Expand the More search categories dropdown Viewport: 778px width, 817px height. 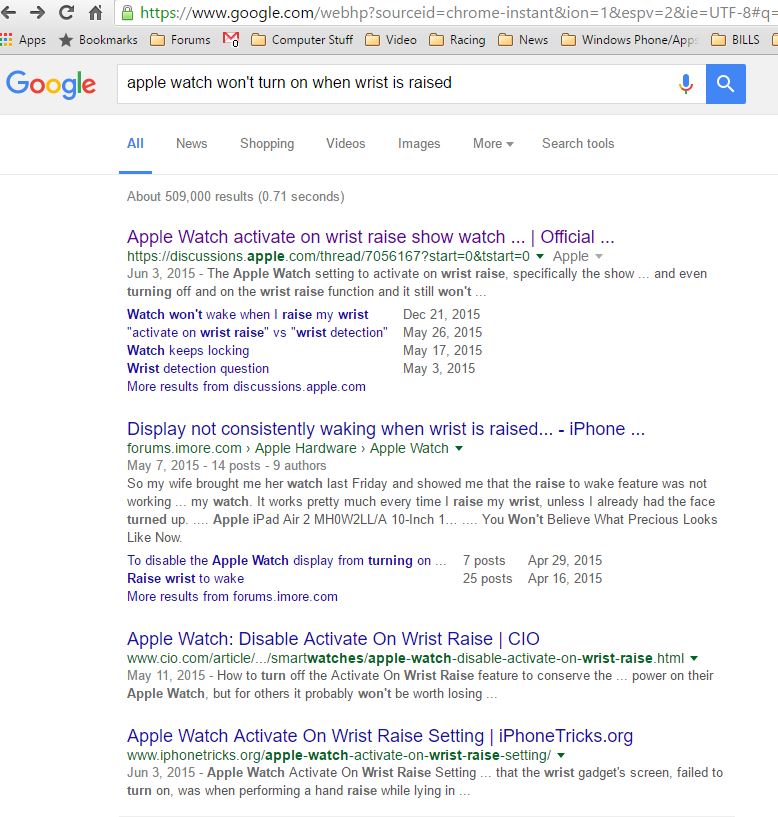coord(493,143)
